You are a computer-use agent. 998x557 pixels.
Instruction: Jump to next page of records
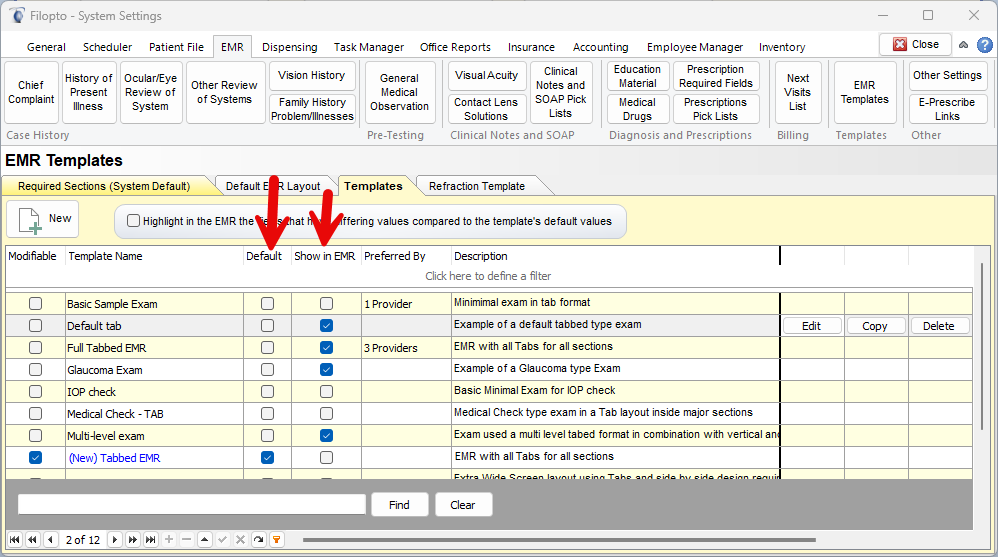(x=132, y=540)
